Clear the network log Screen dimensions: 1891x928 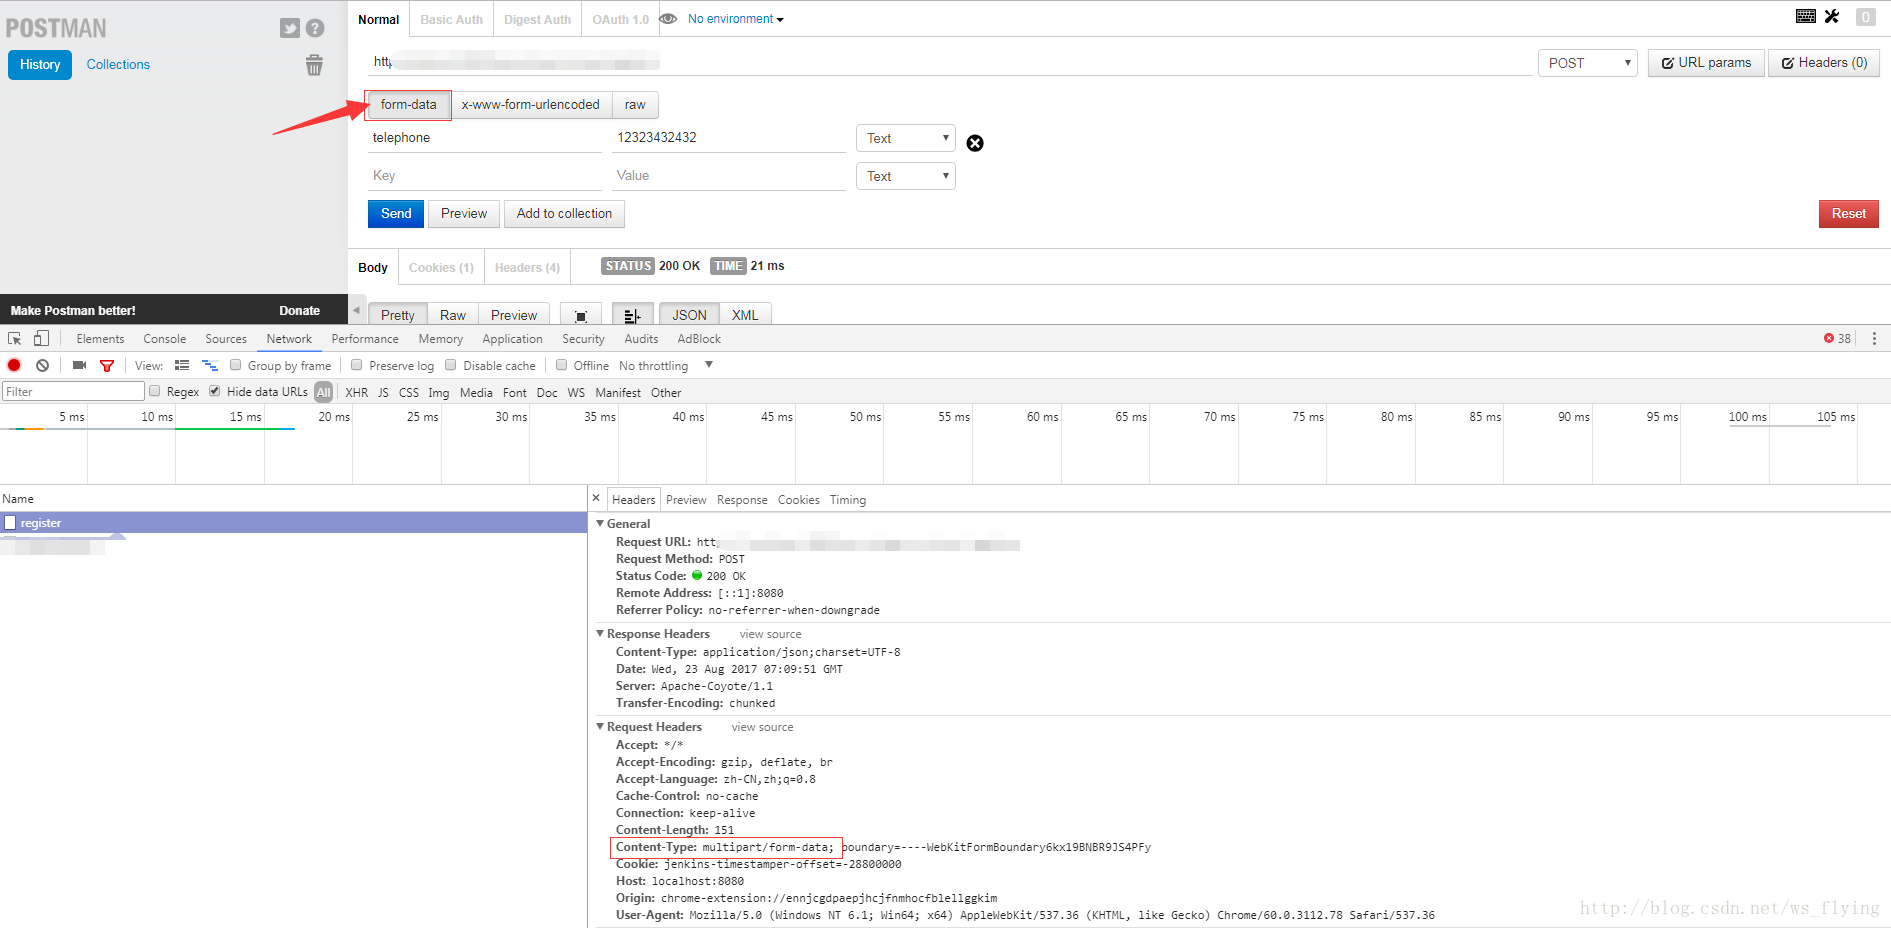coord(42,365)
